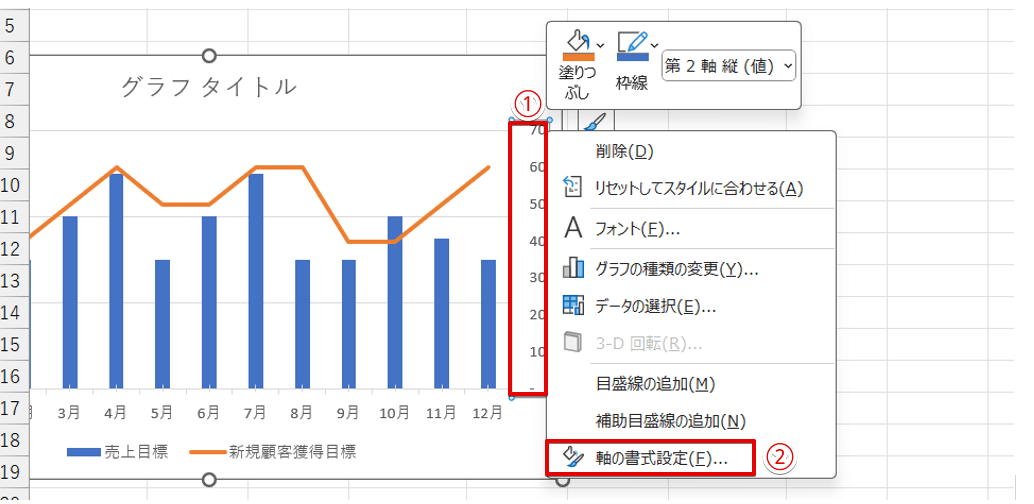Select 補助目盛線の追加(N) menu entry
Image resolution: width=1034 pixels, height=504 pixels.
click(670, 421)
